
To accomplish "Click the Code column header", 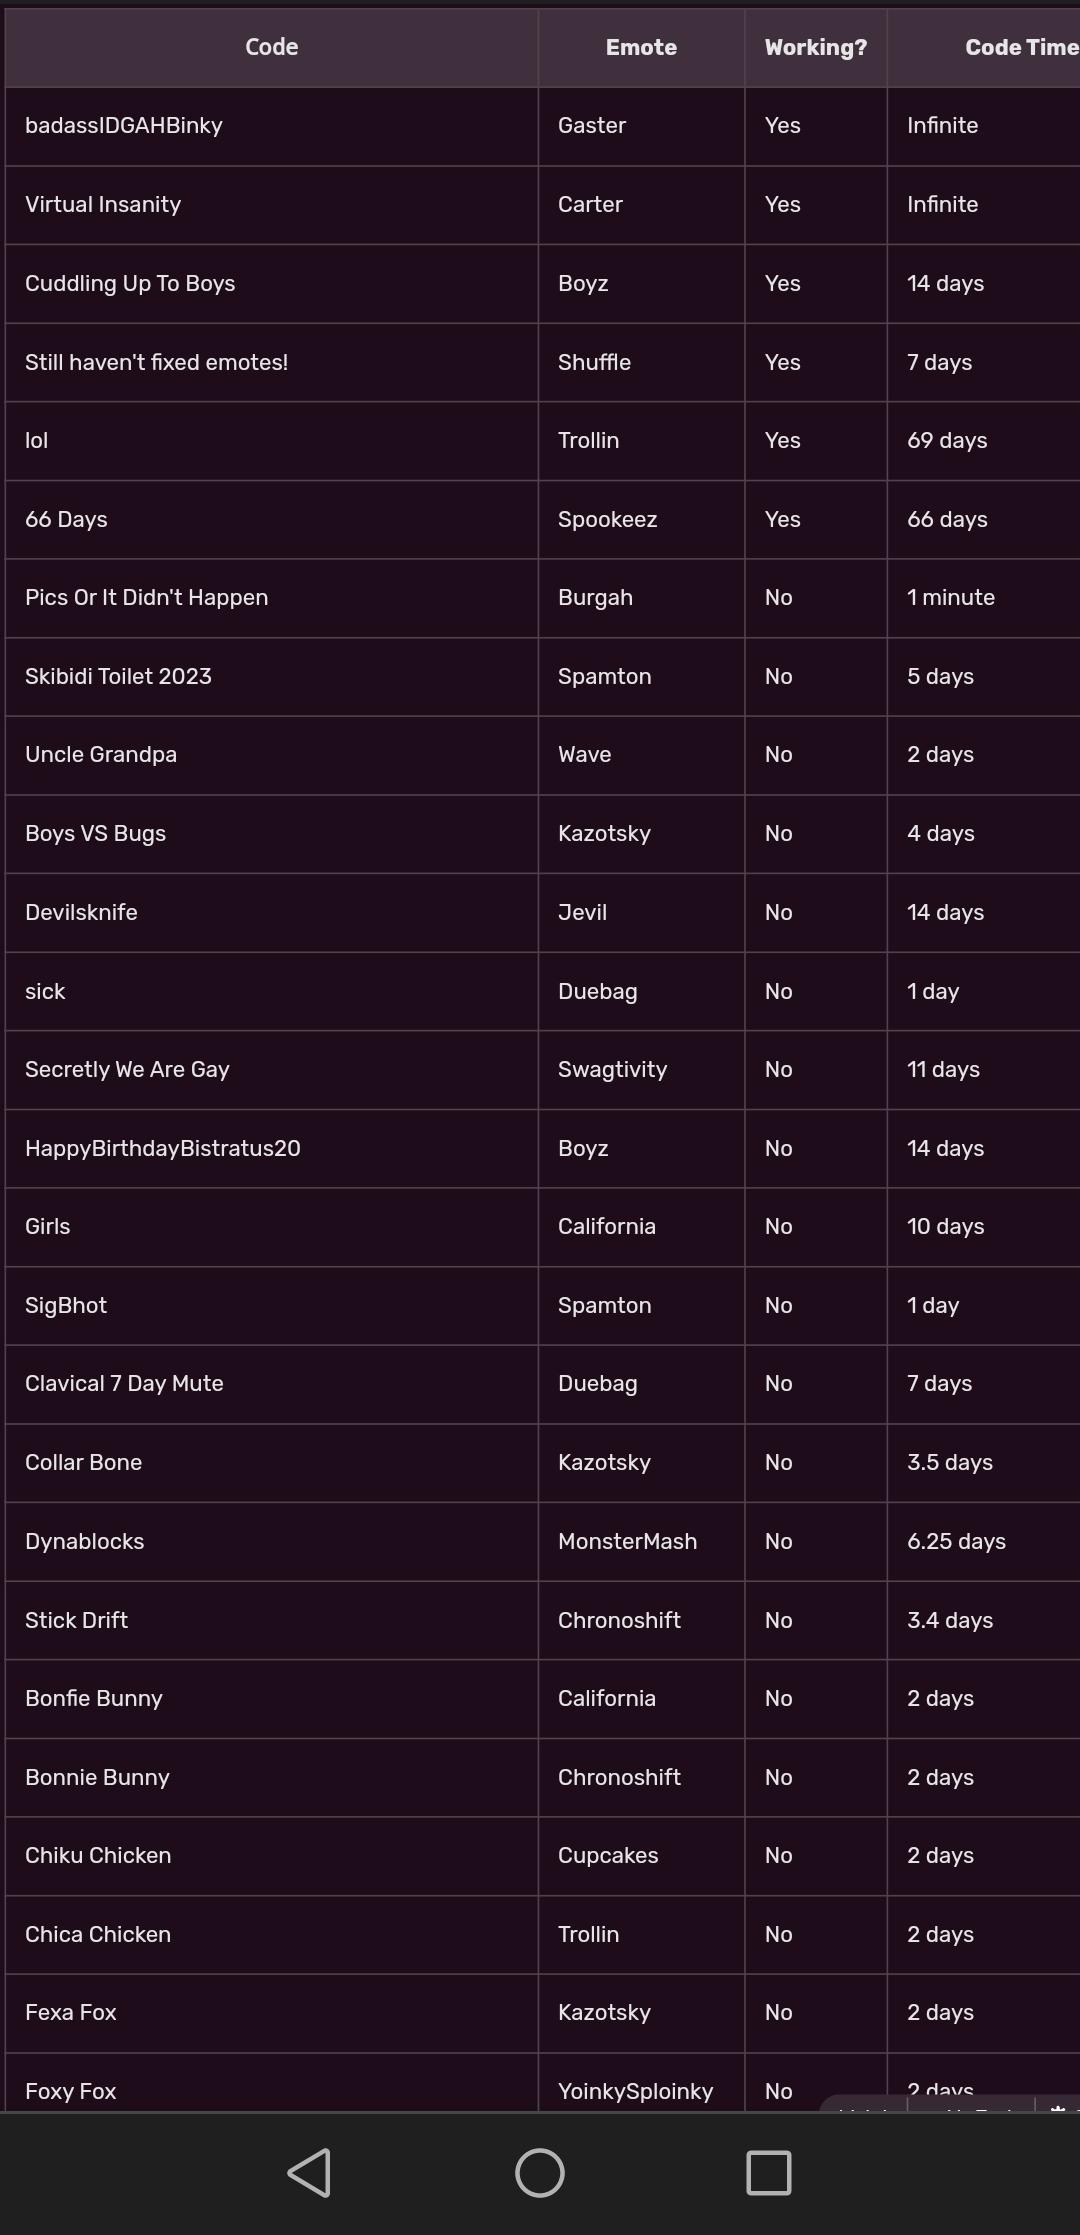I will point(272,47).
